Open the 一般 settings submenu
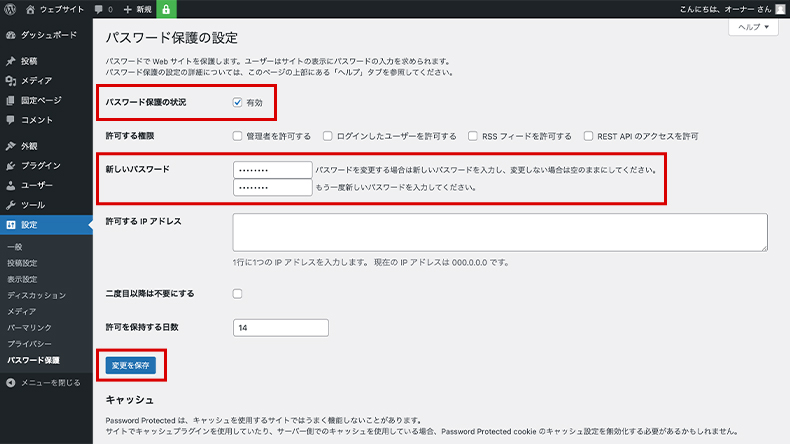Viewport: 790px width, 444px height. [15, 247]
